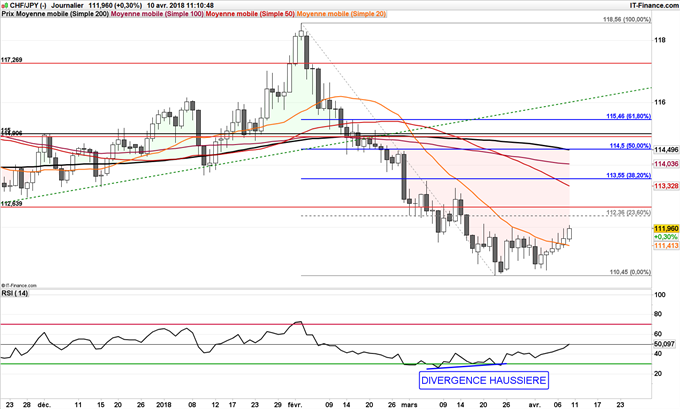Select Moyenne mobile (Simple 20) legend
Image resolution: width=680 pixels, height=409 pixels.
(x=341, y=14)
